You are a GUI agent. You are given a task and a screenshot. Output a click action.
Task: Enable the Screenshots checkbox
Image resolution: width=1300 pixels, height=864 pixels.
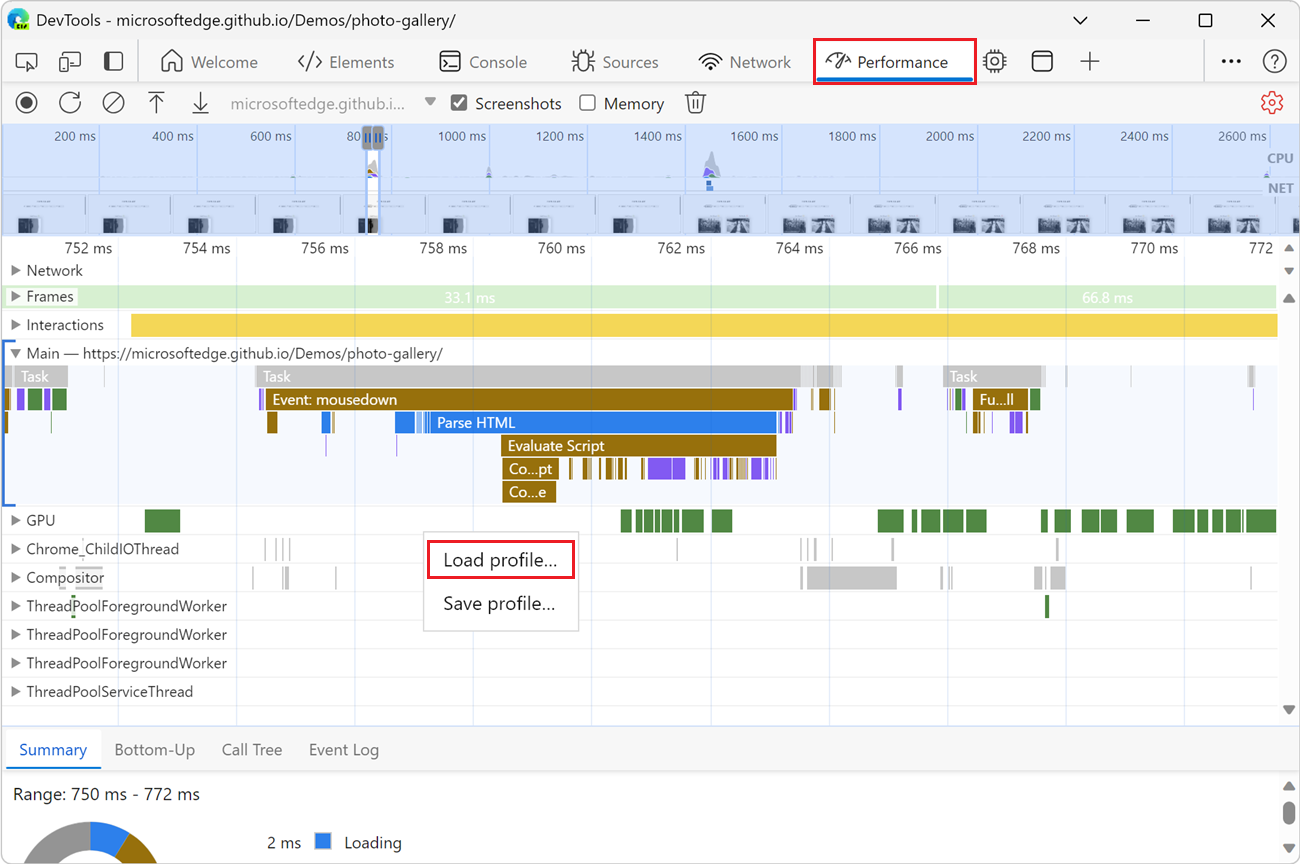pos(458,102)
